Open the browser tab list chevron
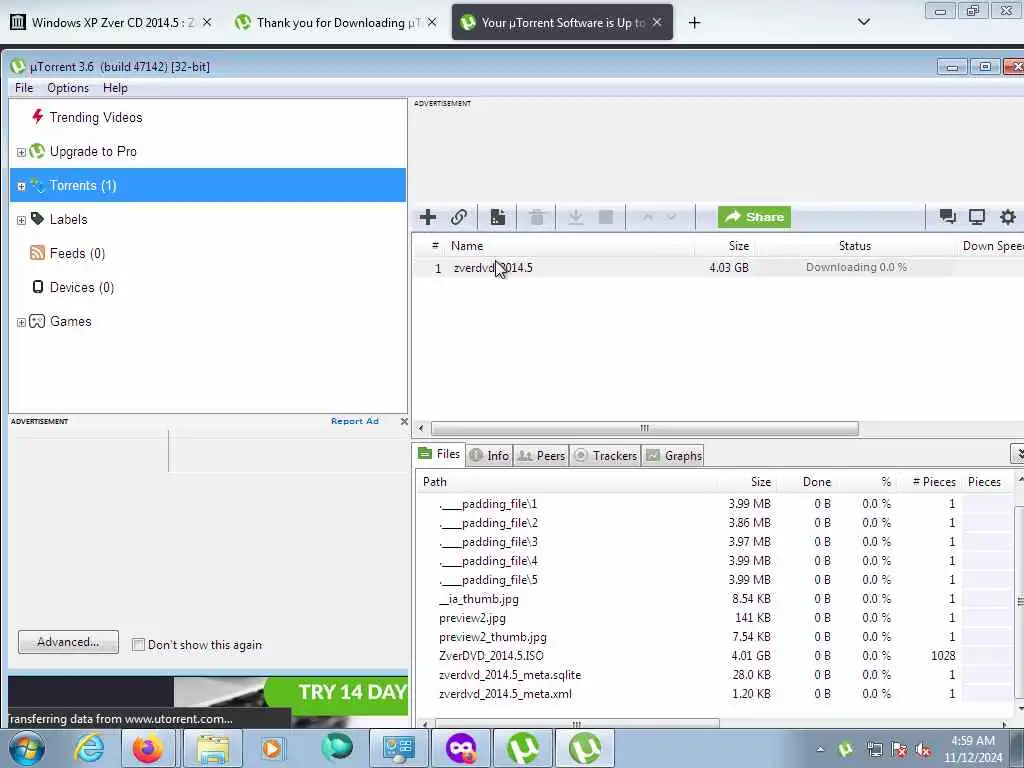Viewport: 1024px width, 768px height. point(863,22)
